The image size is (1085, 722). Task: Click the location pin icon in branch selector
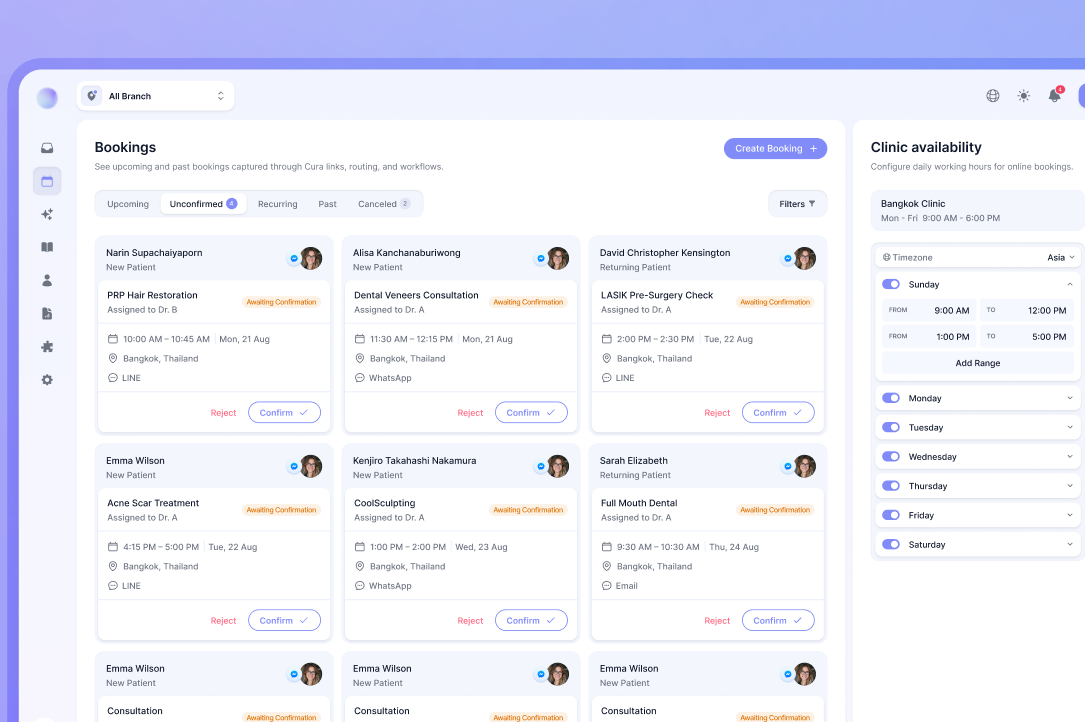point(91,96)
